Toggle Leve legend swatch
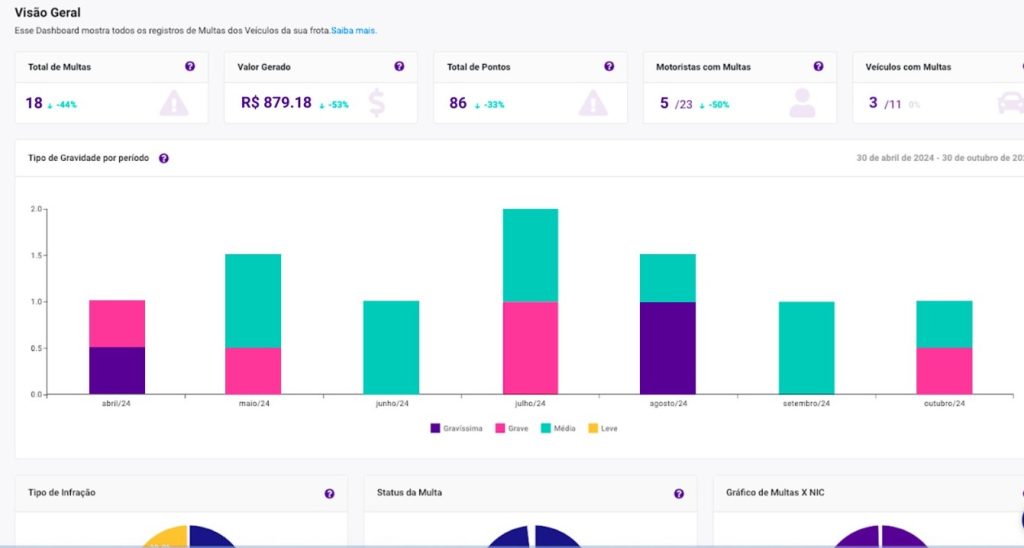 coord(593,428)
